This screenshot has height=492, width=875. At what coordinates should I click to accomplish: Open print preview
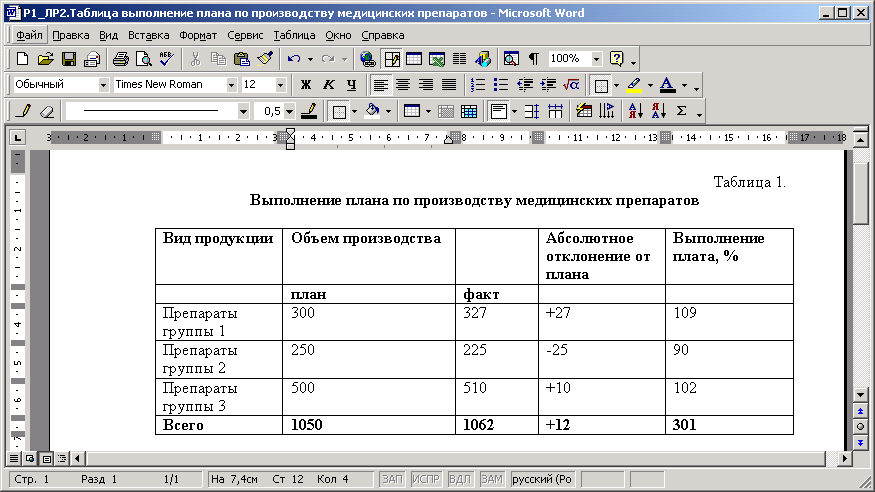(144, 59)
